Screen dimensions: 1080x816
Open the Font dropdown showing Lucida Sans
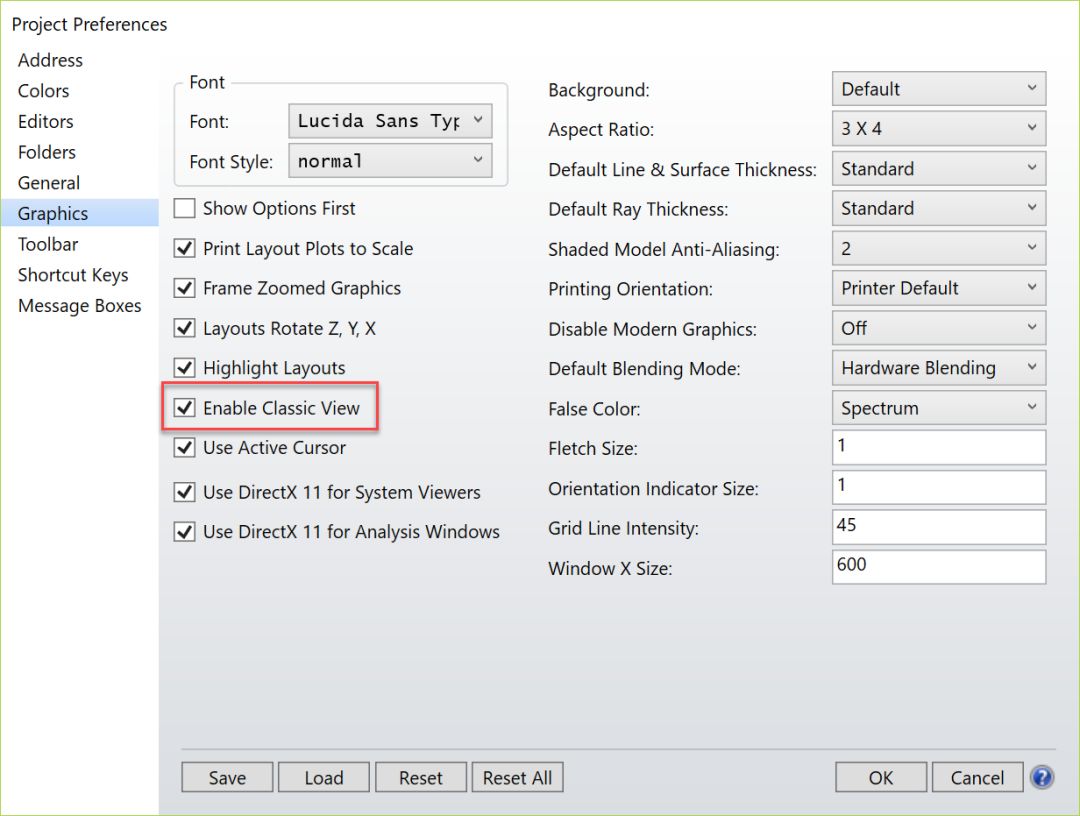[x=390, y=121]
